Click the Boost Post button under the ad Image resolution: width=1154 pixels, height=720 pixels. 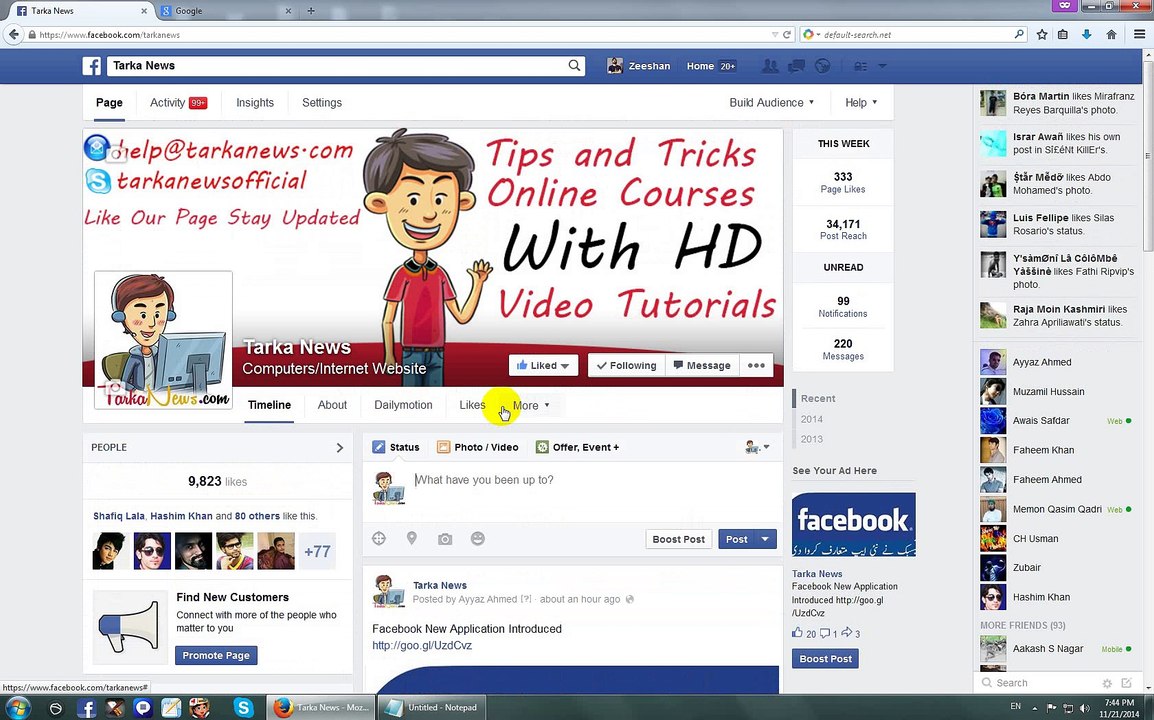825,659
